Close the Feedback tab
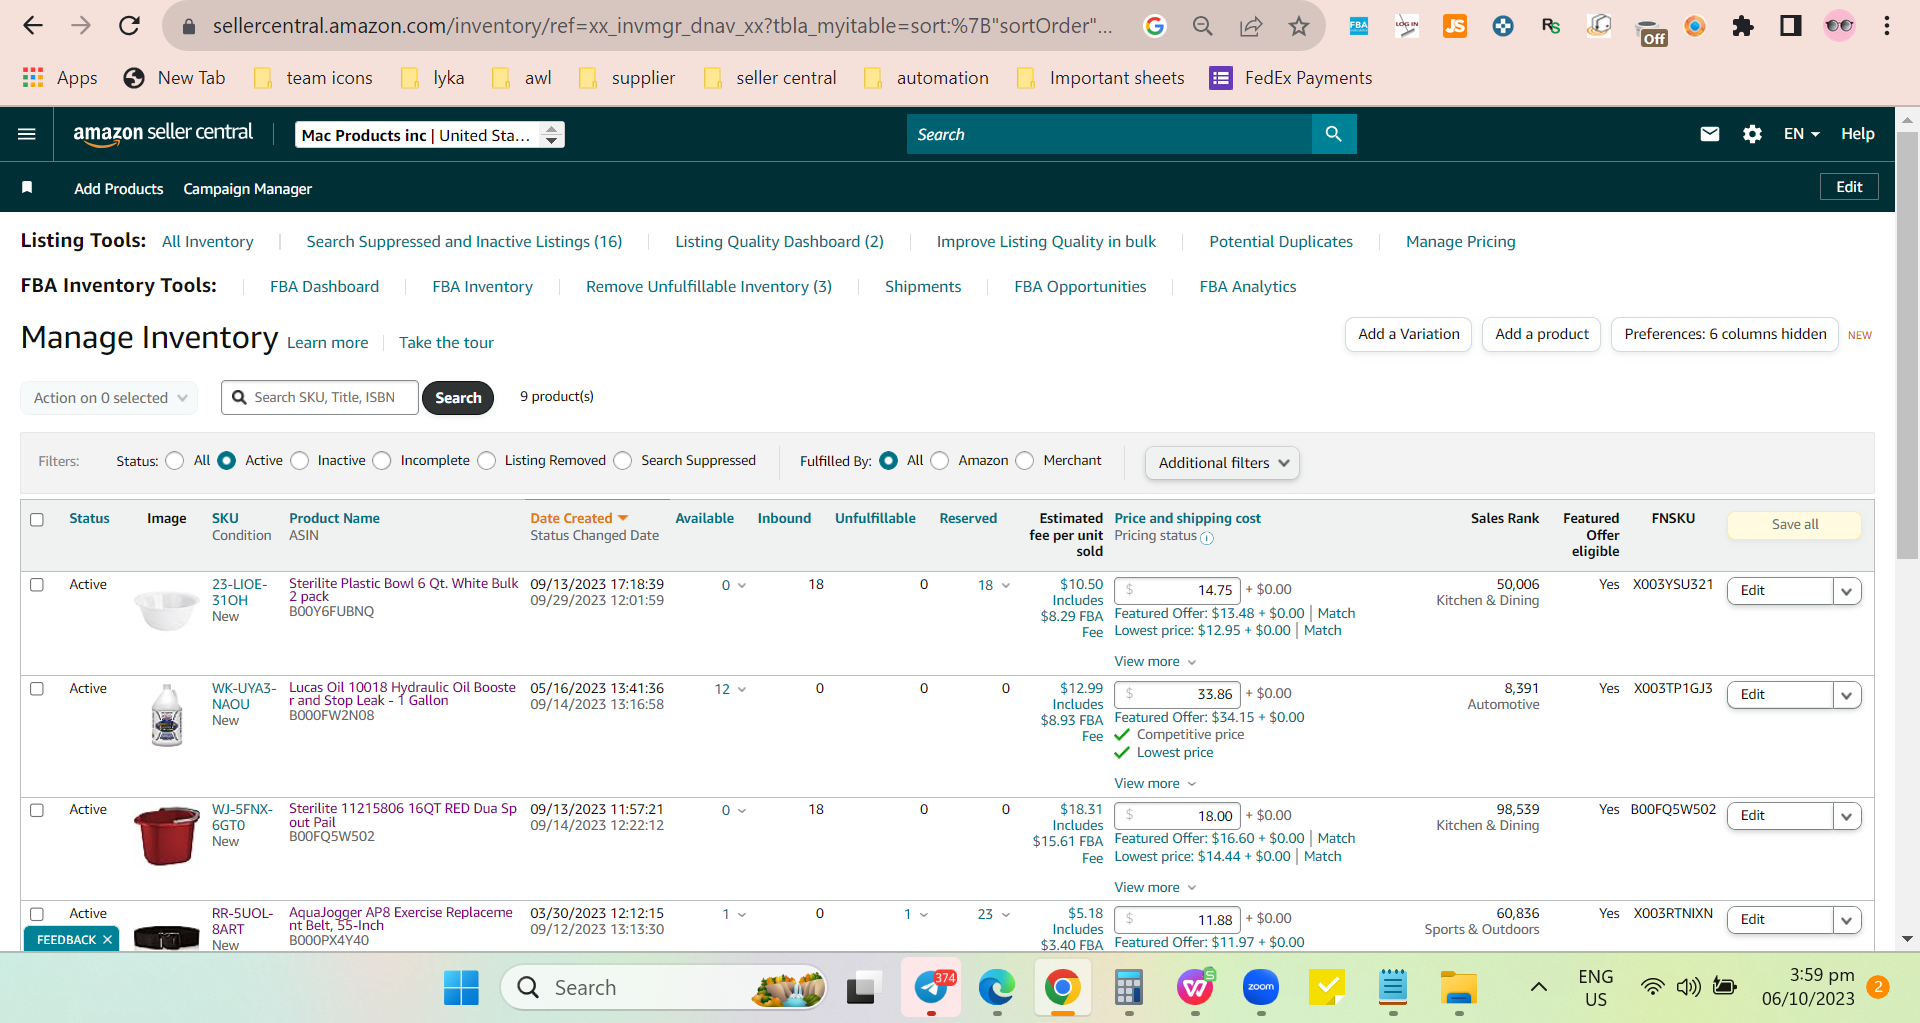 107,940
